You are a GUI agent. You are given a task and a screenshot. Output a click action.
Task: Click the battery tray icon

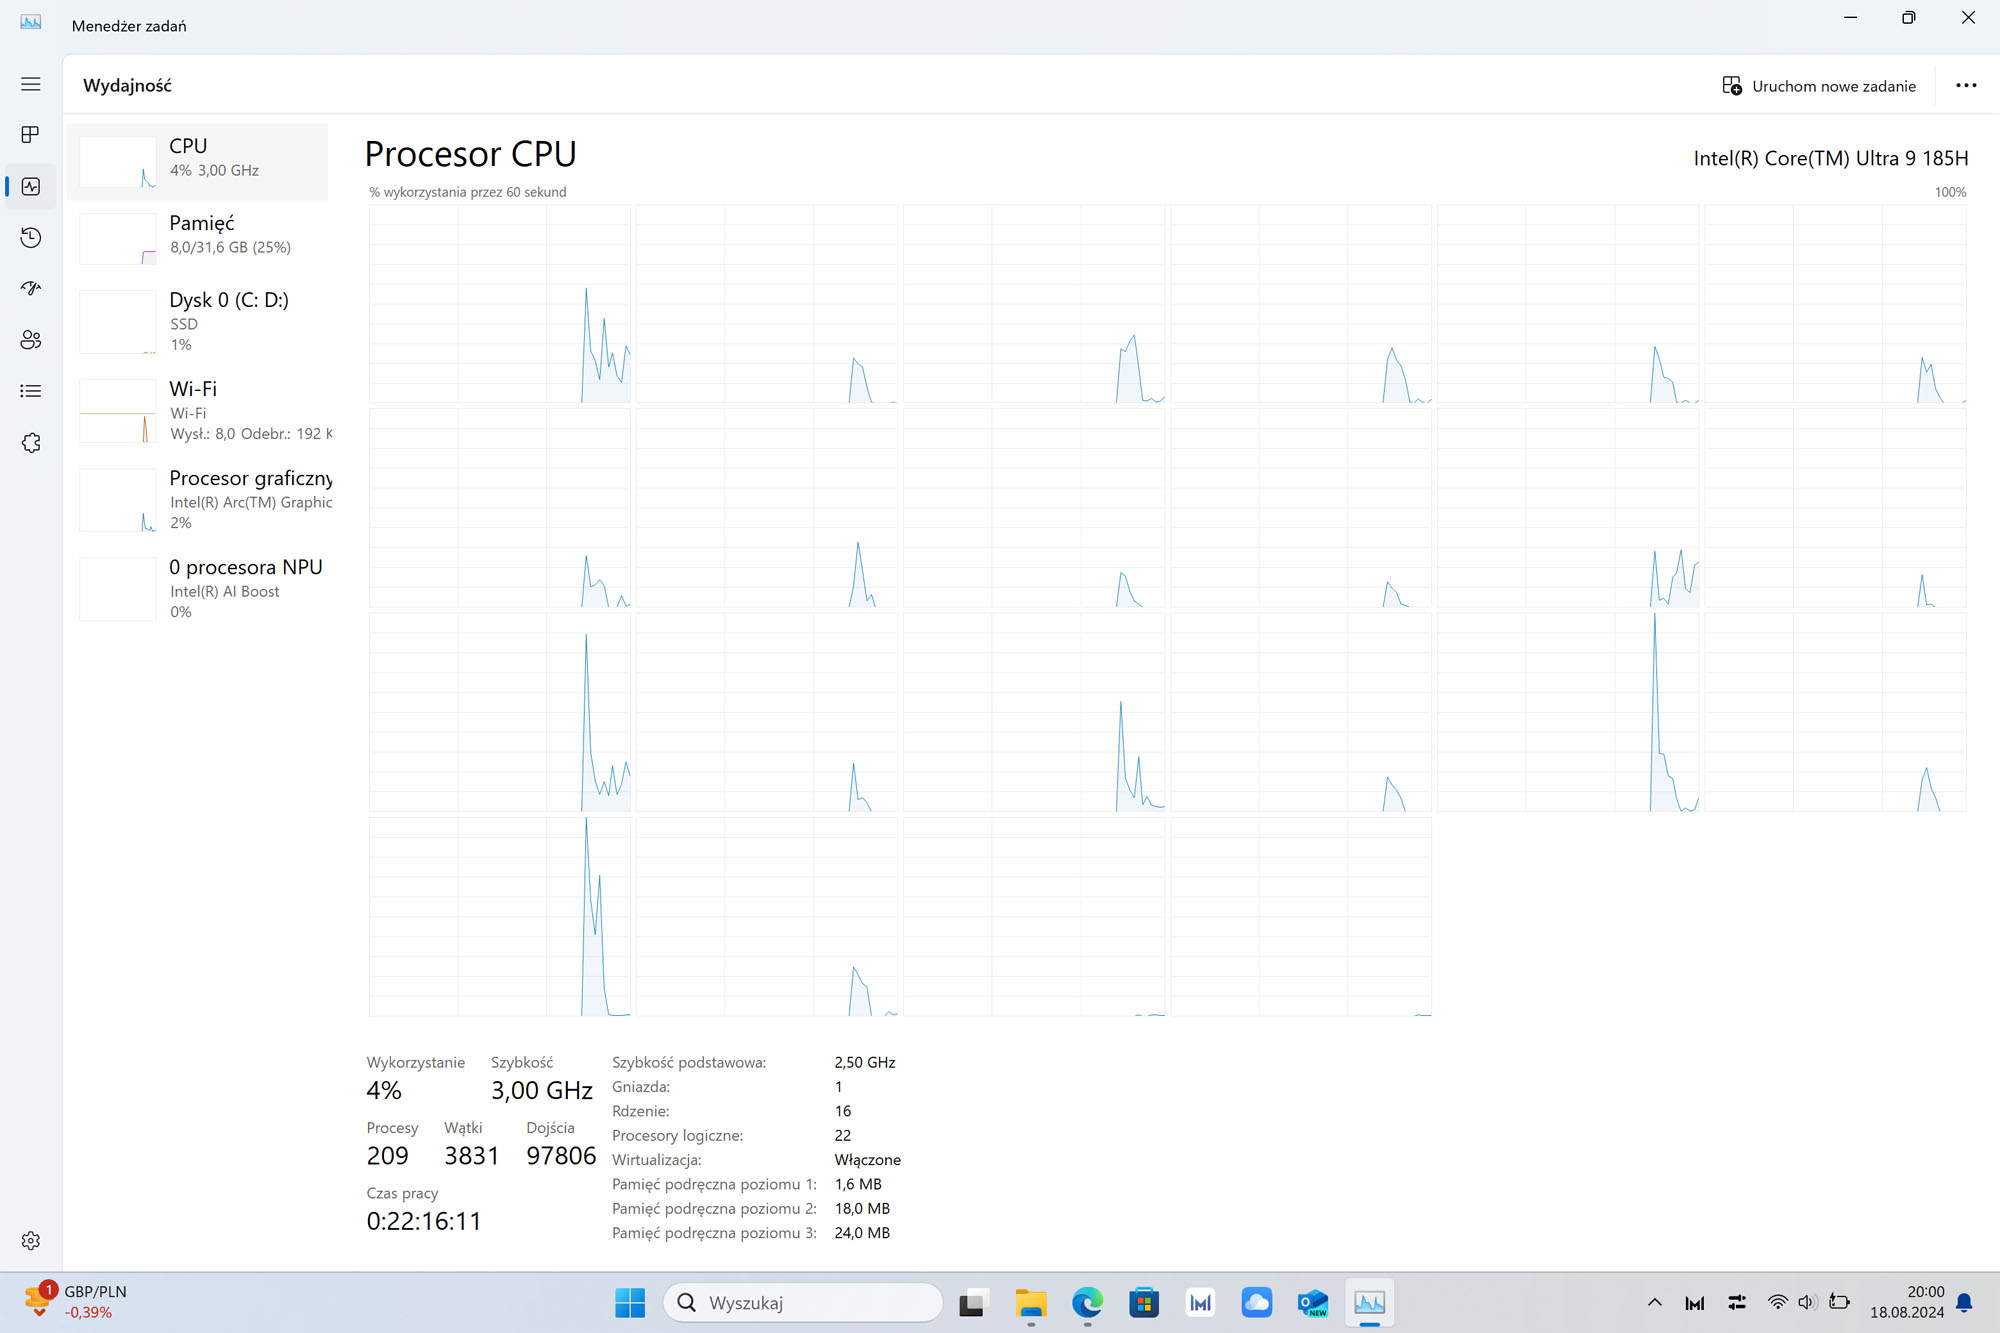click(x=1839, y=1302)
